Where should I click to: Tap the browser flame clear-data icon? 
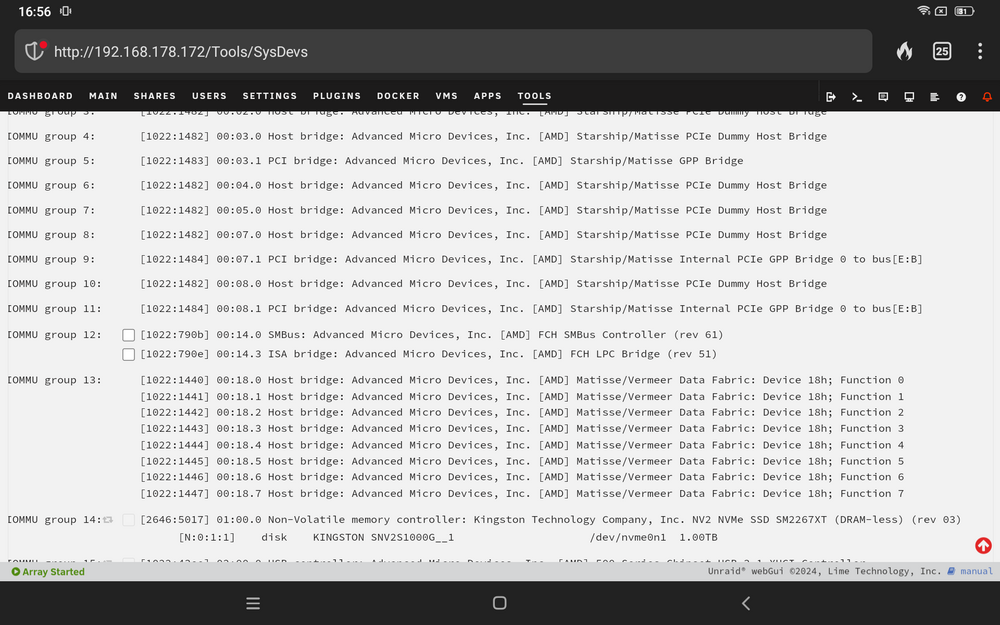(904, 51)
